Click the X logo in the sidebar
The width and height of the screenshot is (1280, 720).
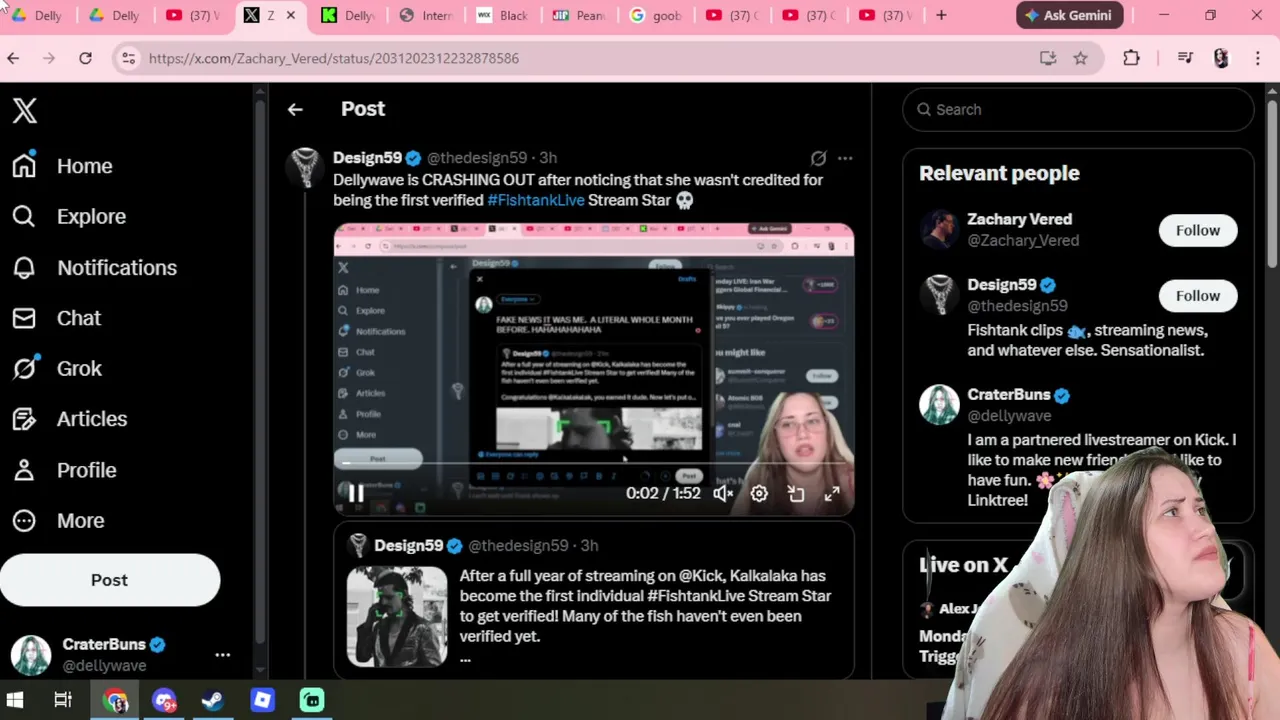click(25, 110)
